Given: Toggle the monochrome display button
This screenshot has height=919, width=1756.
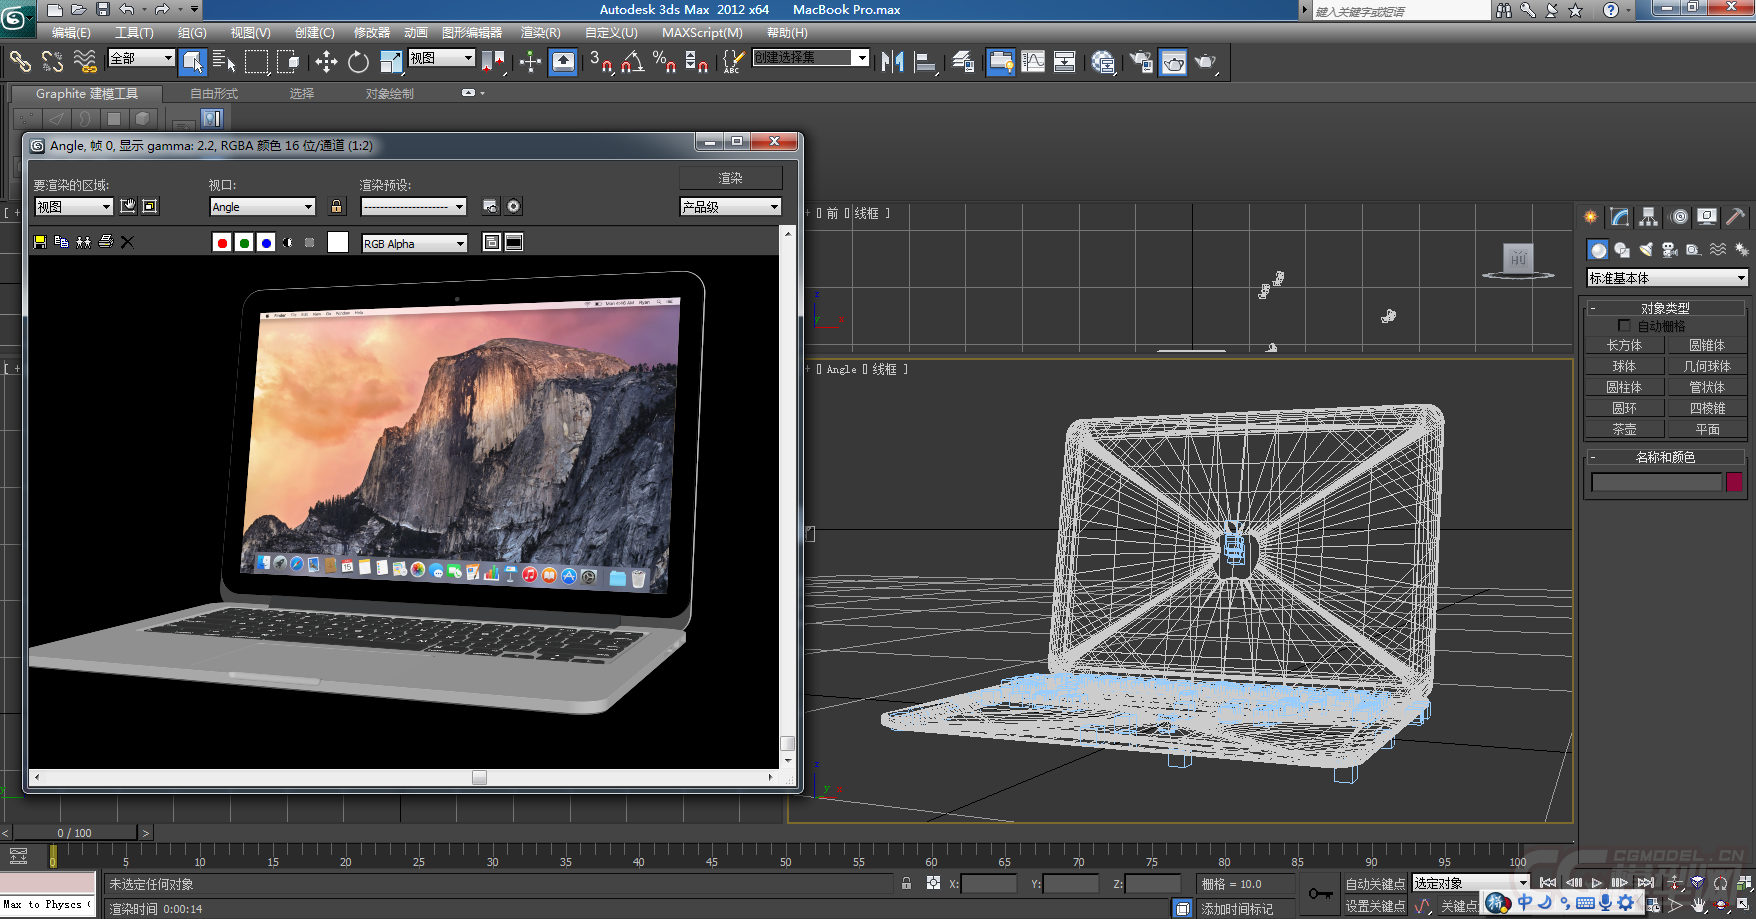Looking at the screenshot, I should pyautogui.click(x=310, y=243).
